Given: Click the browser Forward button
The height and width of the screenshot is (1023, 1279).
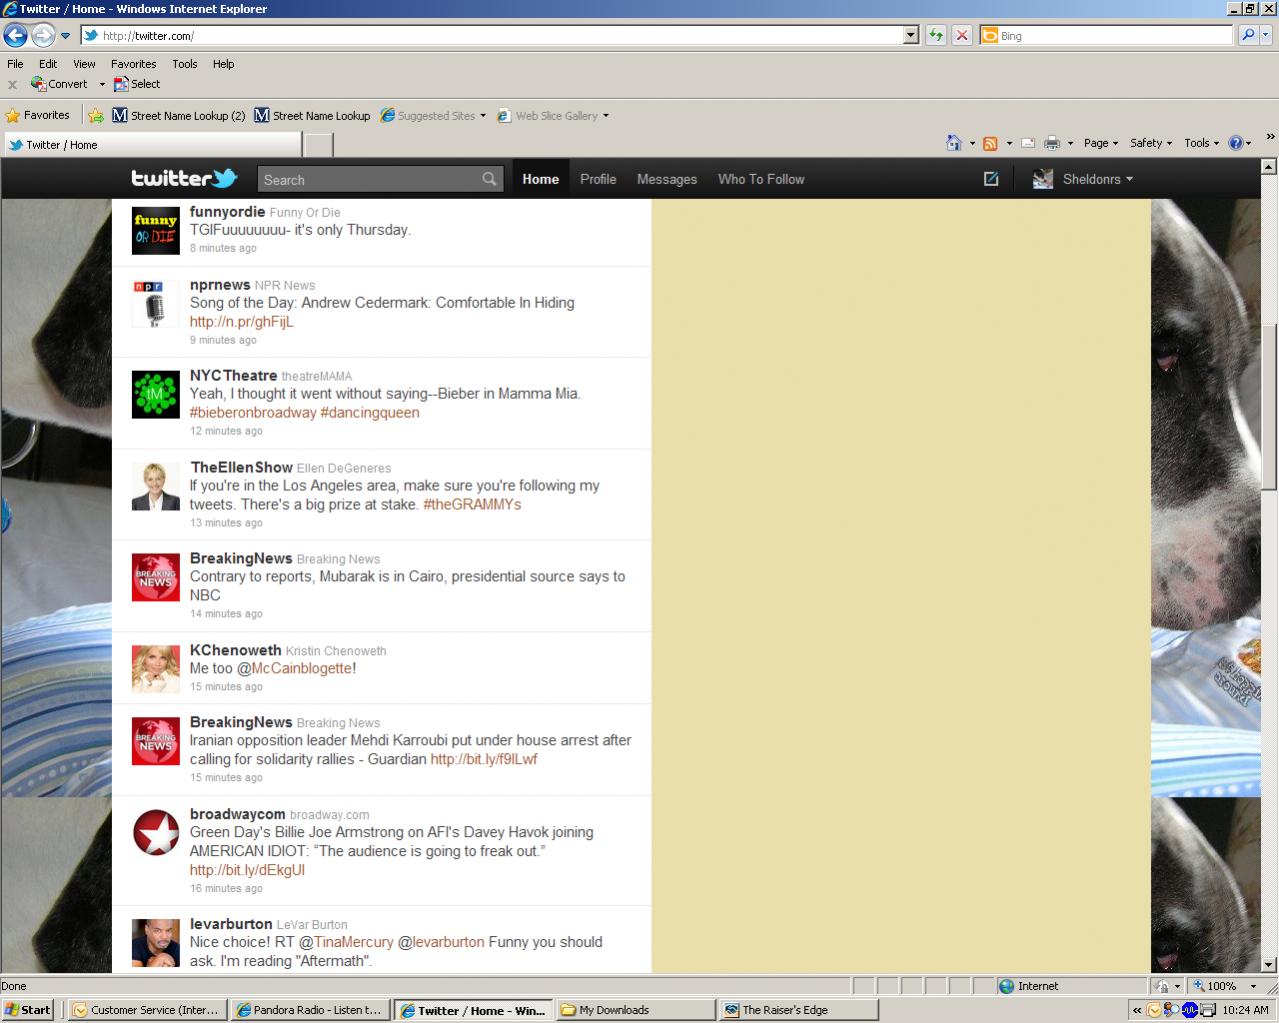Looking at the screenshot, I should click(43, 36).
